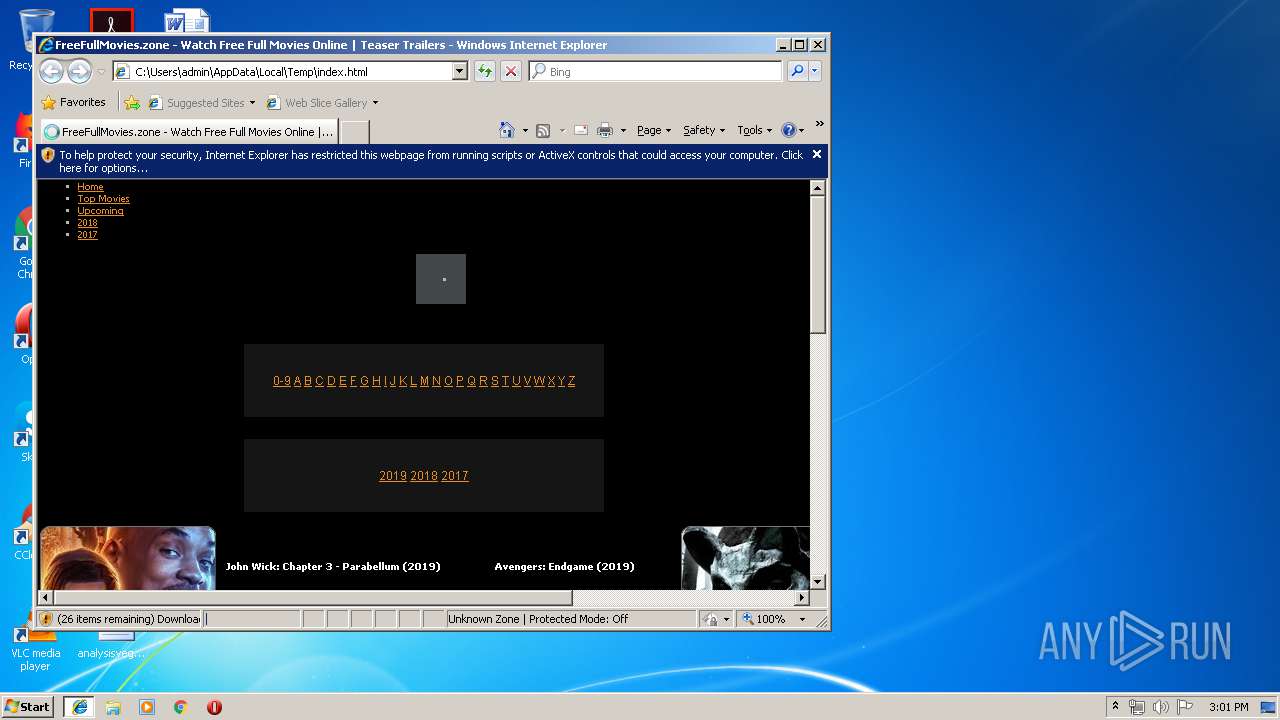This screenshot has height=720, width=1280.
Task: Open recent pages dropdown arrow
Action: 101,72
